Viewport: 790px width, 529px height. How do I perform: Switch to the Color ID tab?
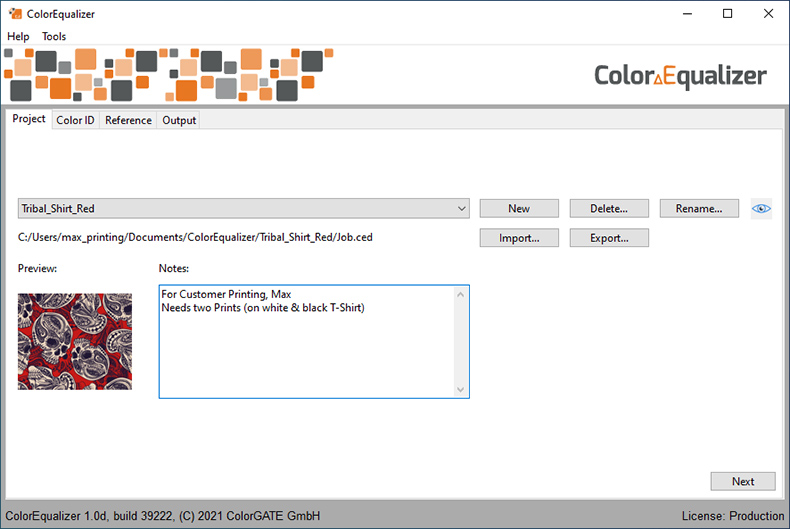75,120
